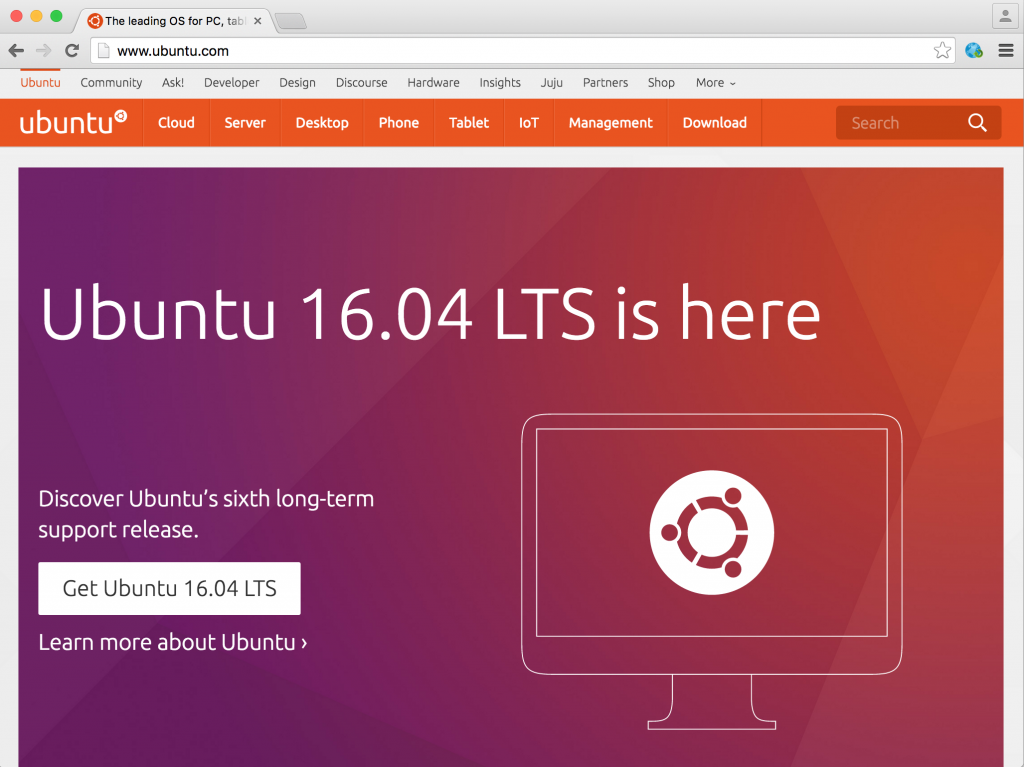Expand the More navigation dropdown

714,83
